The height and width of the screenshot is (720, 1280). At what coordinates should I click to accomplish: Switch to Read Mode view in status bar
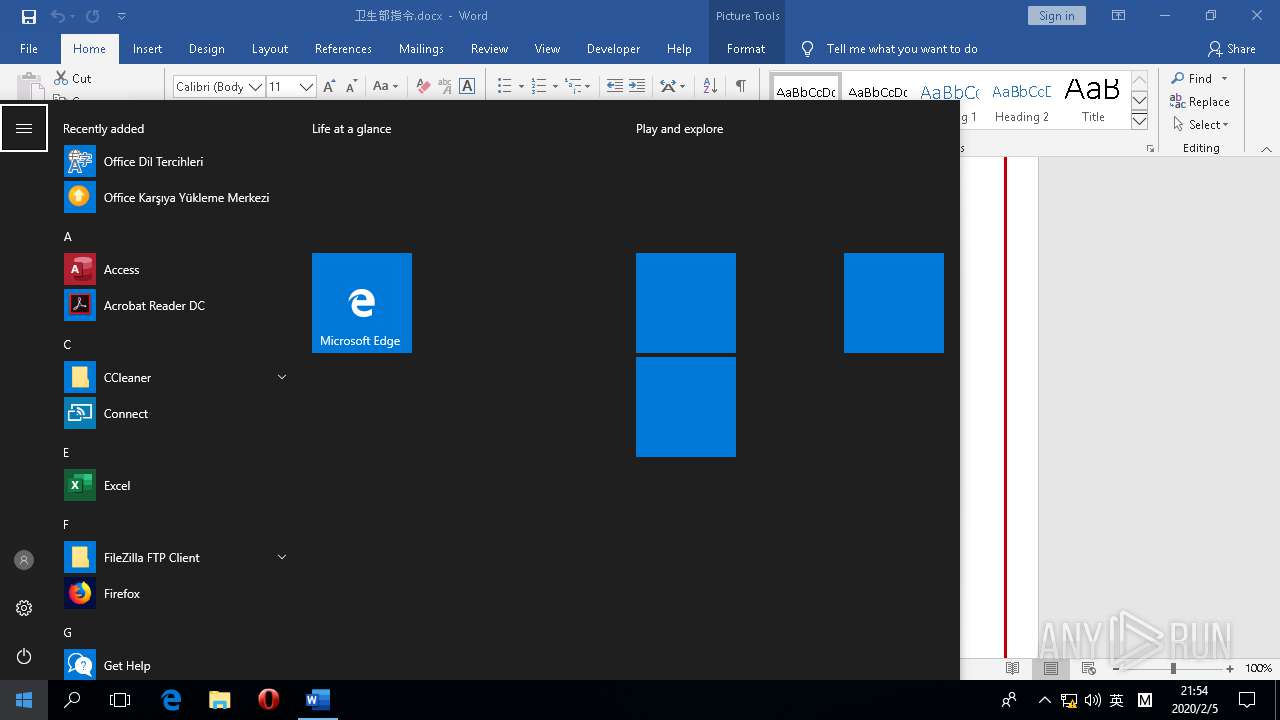point(1013,668)
